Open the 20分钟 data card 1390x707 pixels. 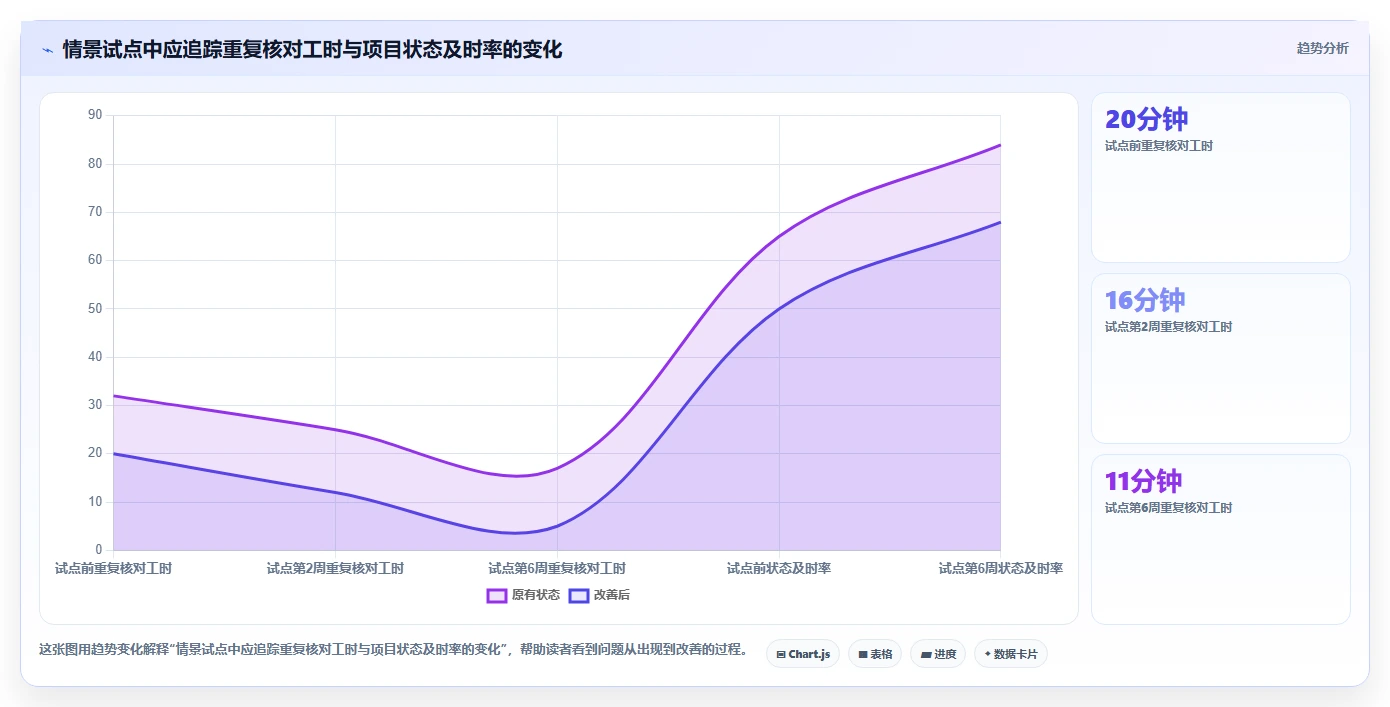point(1220,177)
